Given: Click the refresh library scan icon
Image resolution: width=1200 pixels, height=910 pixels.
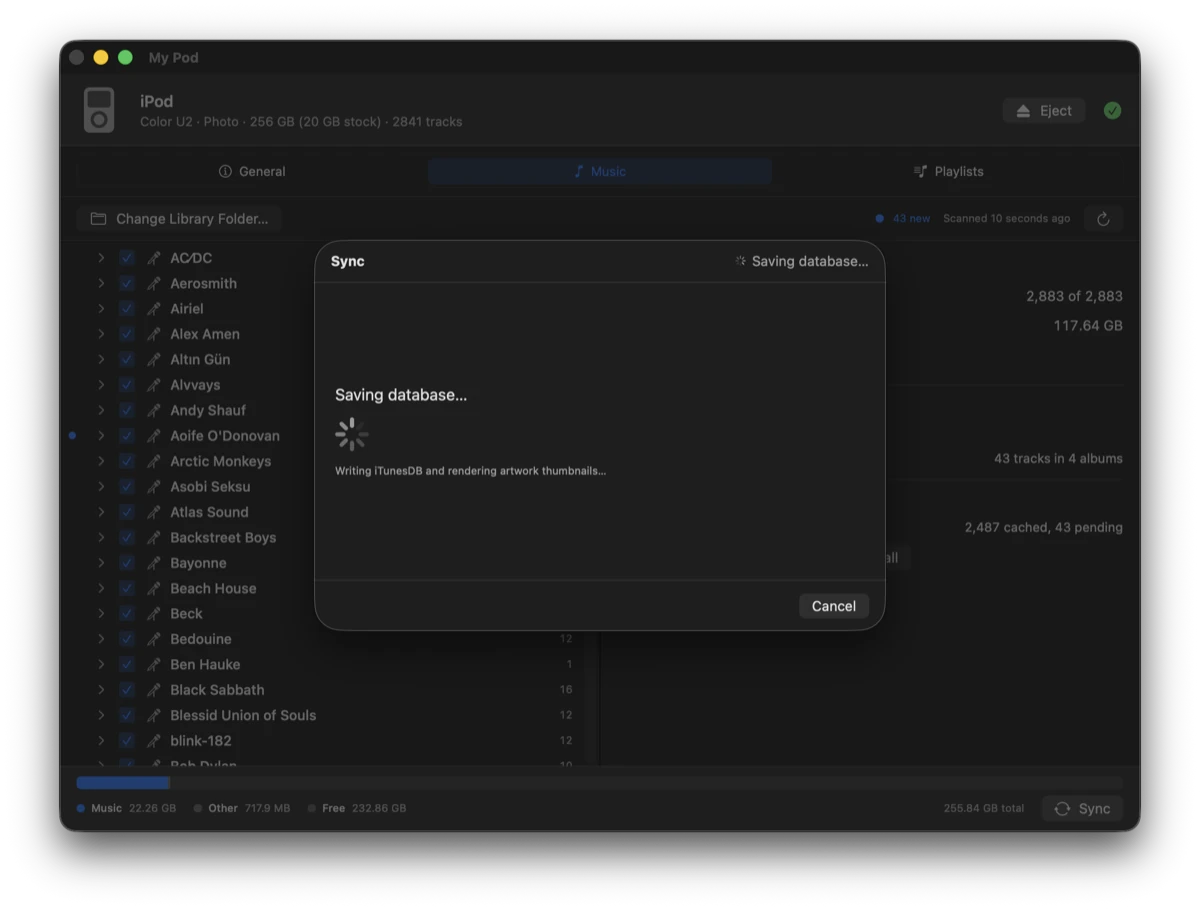Looking at the screenshot, I should [x=1103, y=219].
